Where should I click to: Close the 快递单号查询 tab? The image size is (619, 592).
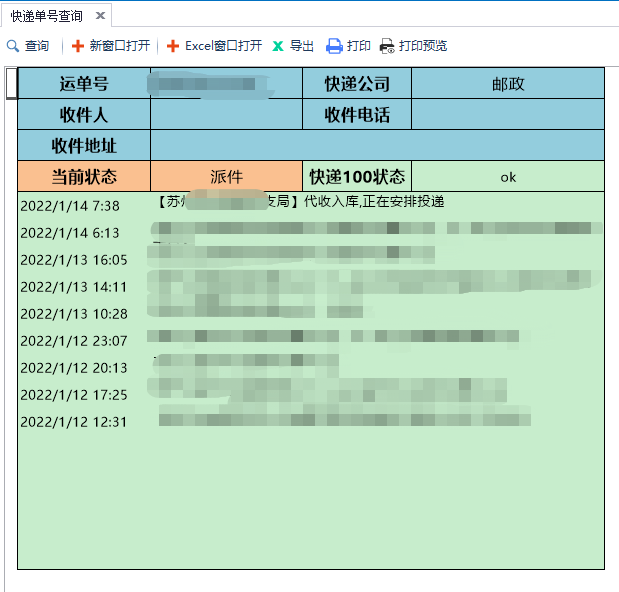[x=100, y=16]
